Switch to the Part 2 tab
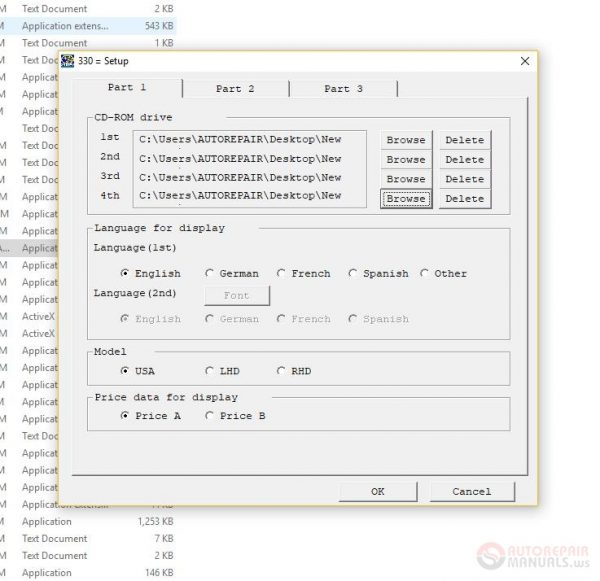 (x=235, y=89)
